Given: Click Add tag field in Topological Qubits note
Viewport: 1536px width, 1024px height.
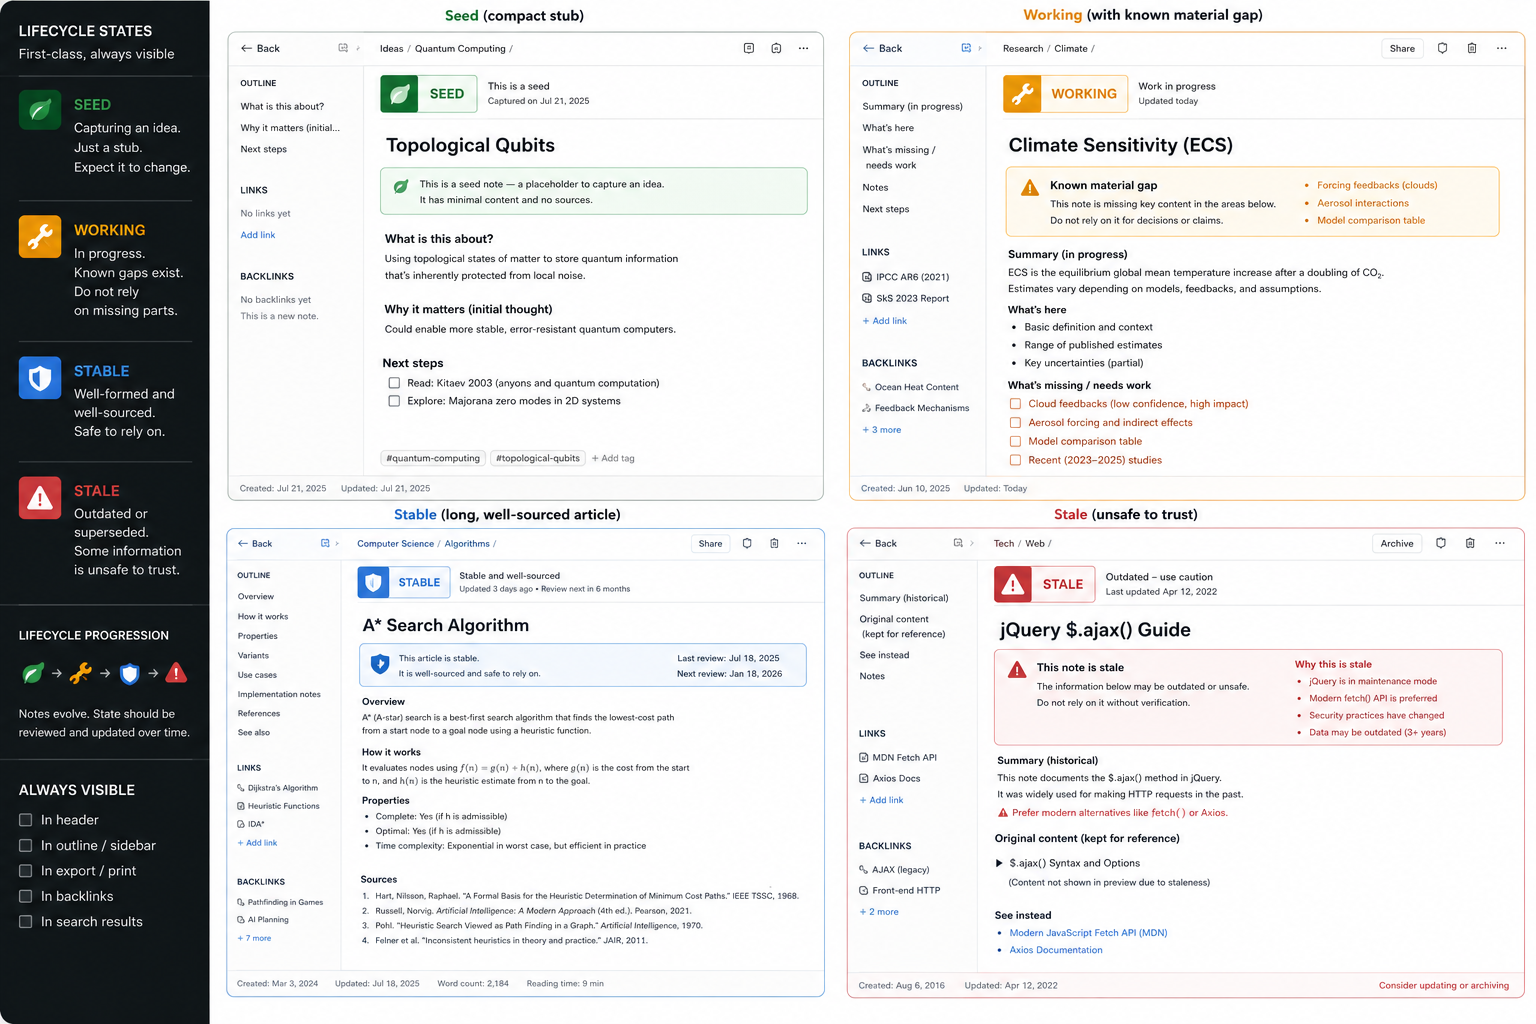Looking at the screenshot, I should tap(613, 458).
